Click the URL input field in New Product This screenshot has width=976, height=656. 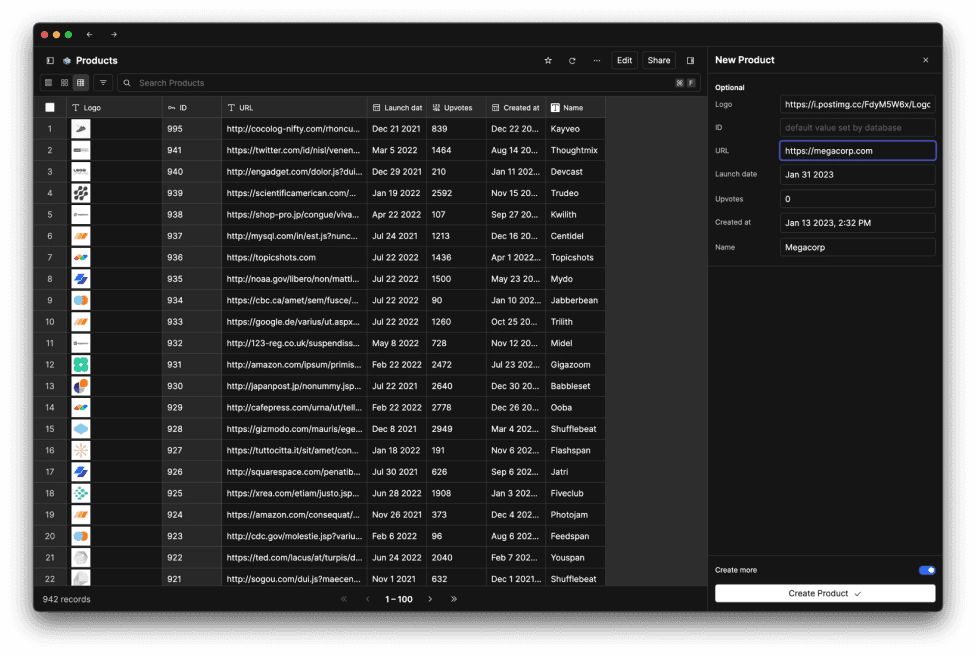(x=857, y=149)
